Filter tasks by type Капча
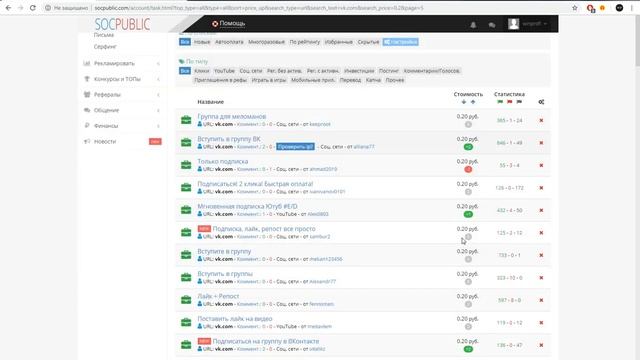 coord(373,80)
